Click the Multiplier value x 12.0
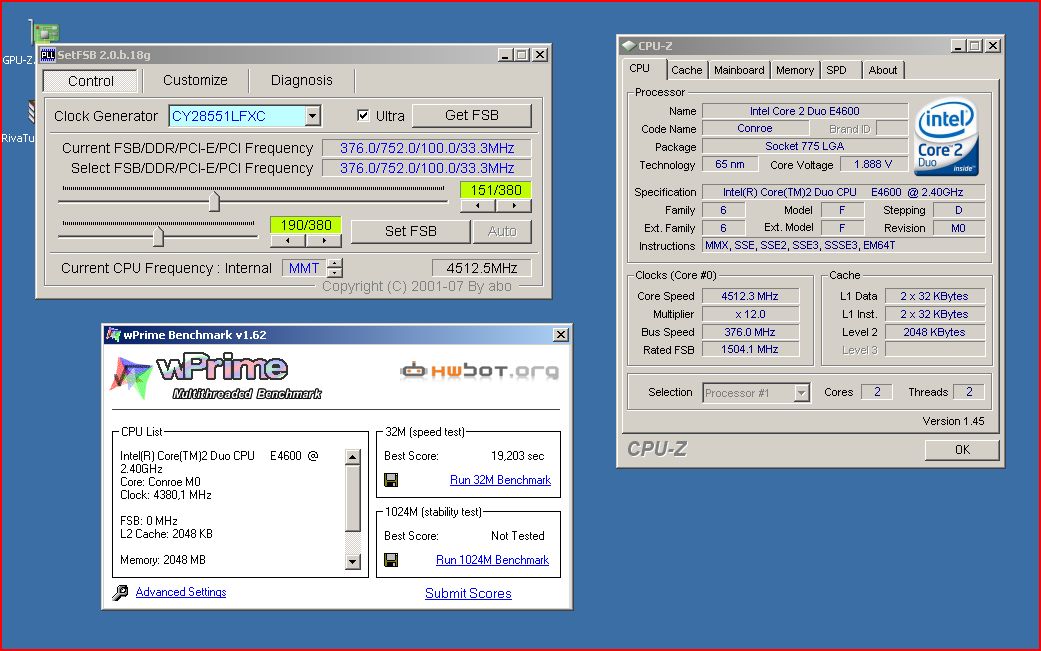 (750, 314)
